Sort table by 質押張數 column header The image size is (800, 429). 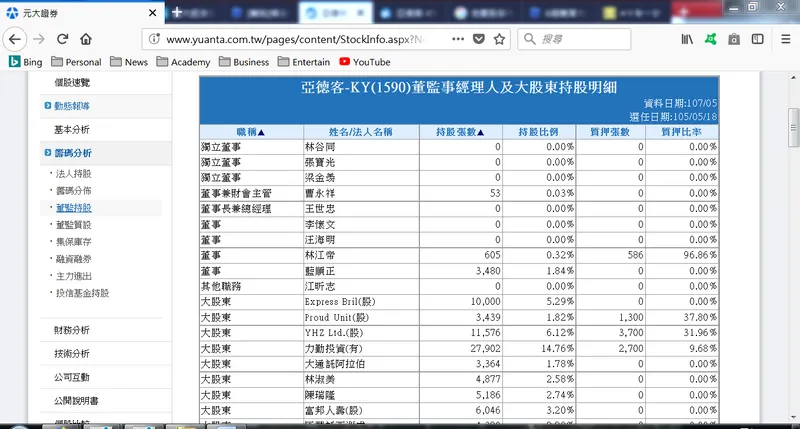pos(610,132)
